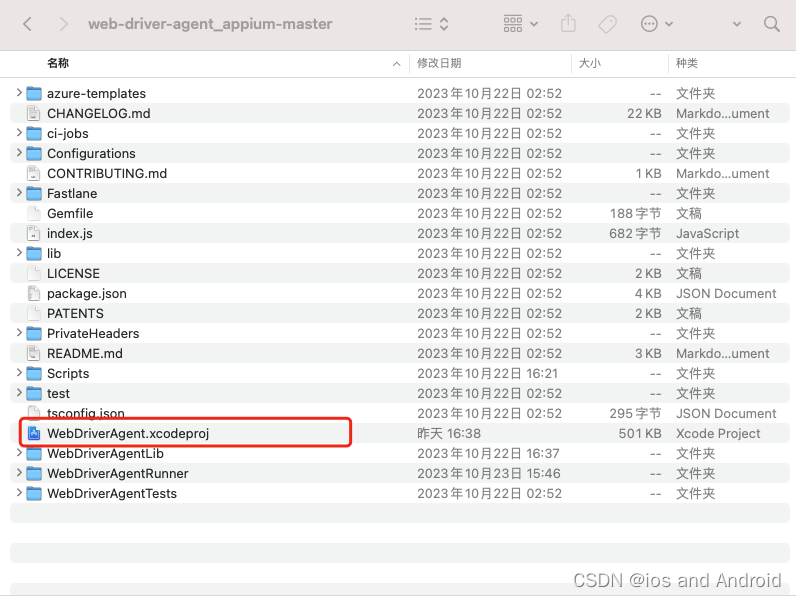Select the file name README.md

[85, 353]
